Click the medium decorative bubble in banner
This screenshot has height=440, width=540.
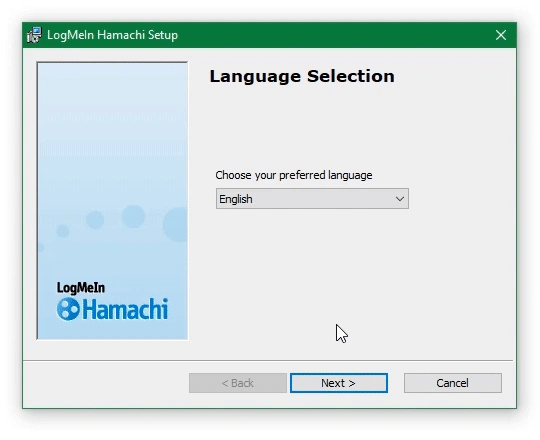pyautogui.click(x=95, y=219)
